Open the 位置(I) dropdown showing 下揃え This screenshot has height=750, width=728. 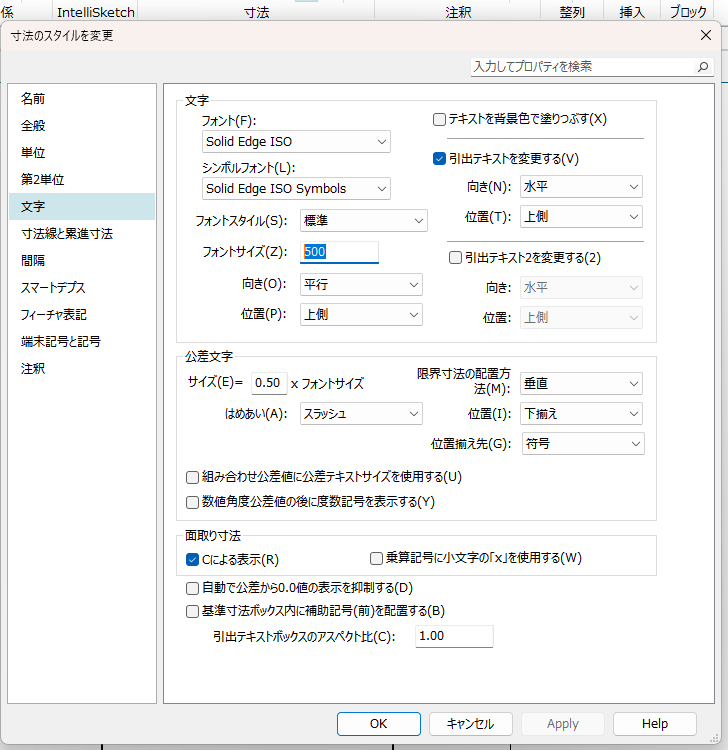coord(581,414)
